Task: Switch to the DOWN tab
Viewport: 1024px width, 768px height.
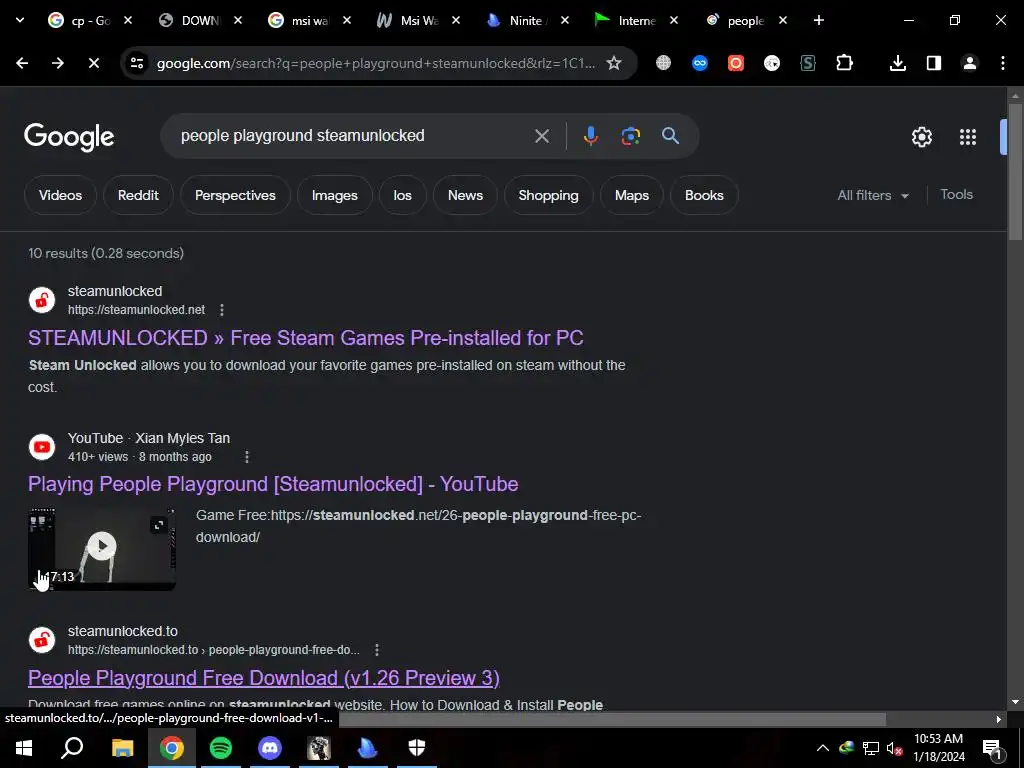Action: (200, 21)
